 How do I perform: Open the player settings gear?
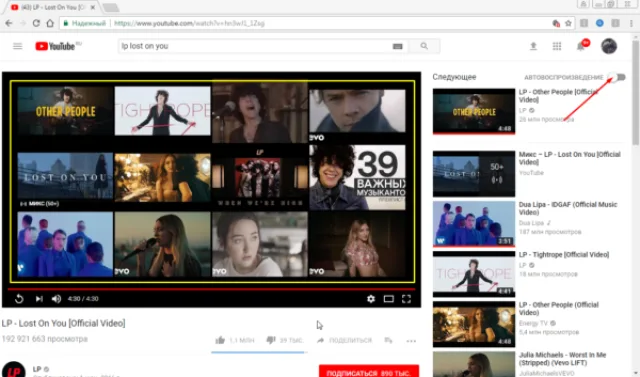[371, 299]
